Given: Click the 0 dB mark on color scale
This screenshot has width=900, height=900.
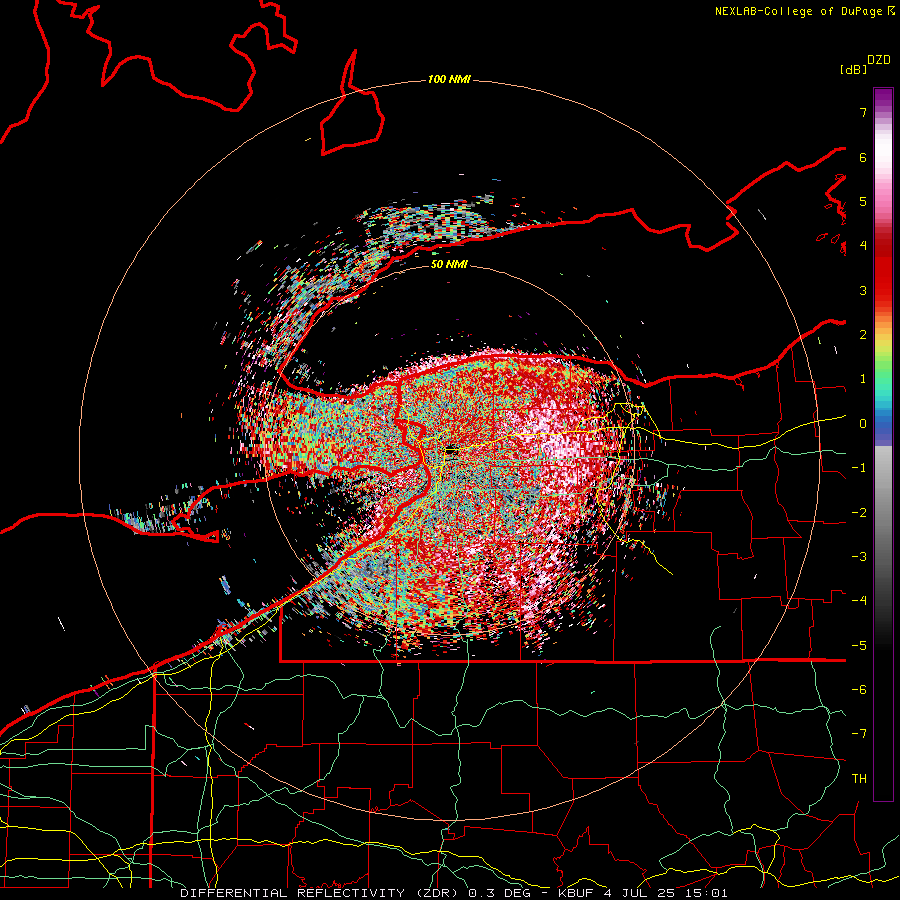Looking at the screenshot, I should (863, 424).
